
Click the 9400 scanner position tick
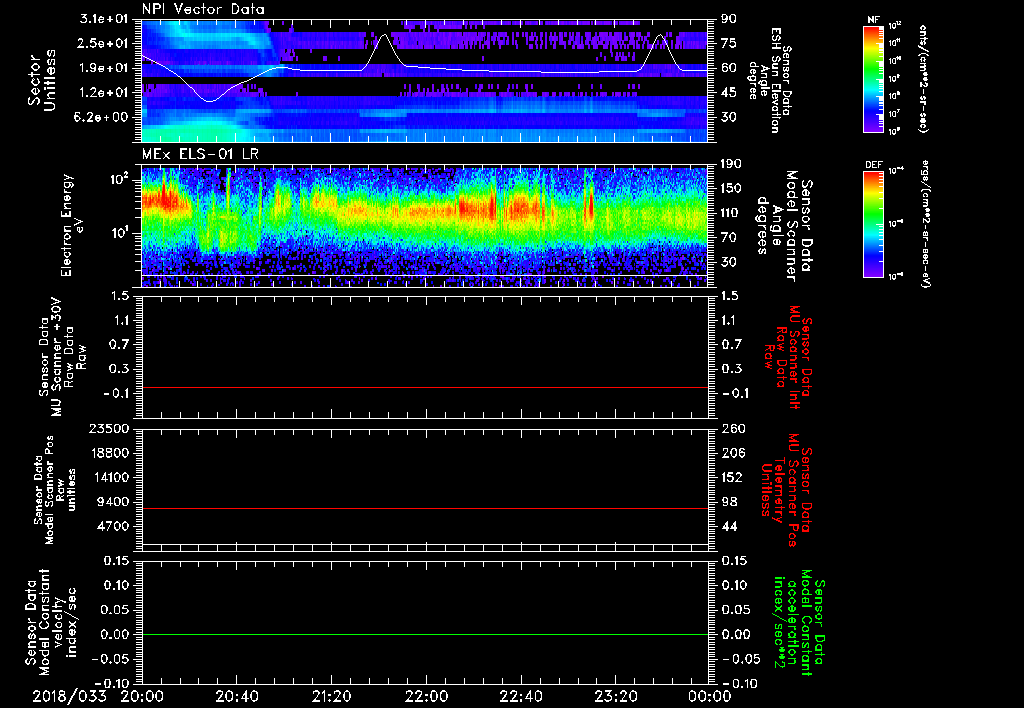(x=114, y=502)
